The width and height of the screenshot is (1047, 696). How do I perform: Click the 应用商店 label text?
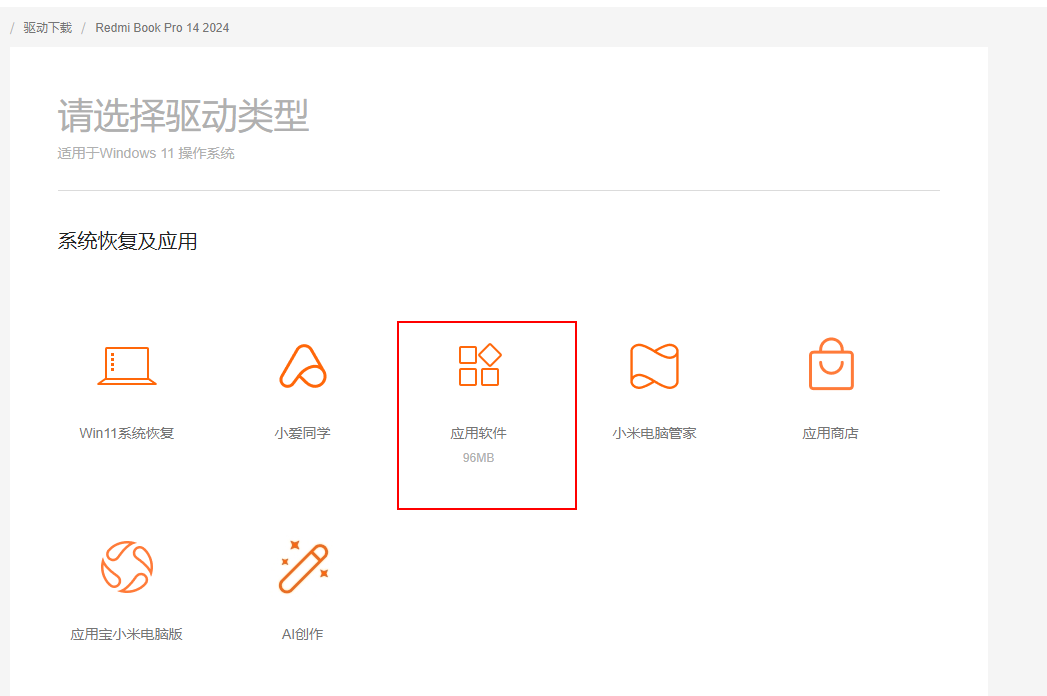(x=831, y=433)
